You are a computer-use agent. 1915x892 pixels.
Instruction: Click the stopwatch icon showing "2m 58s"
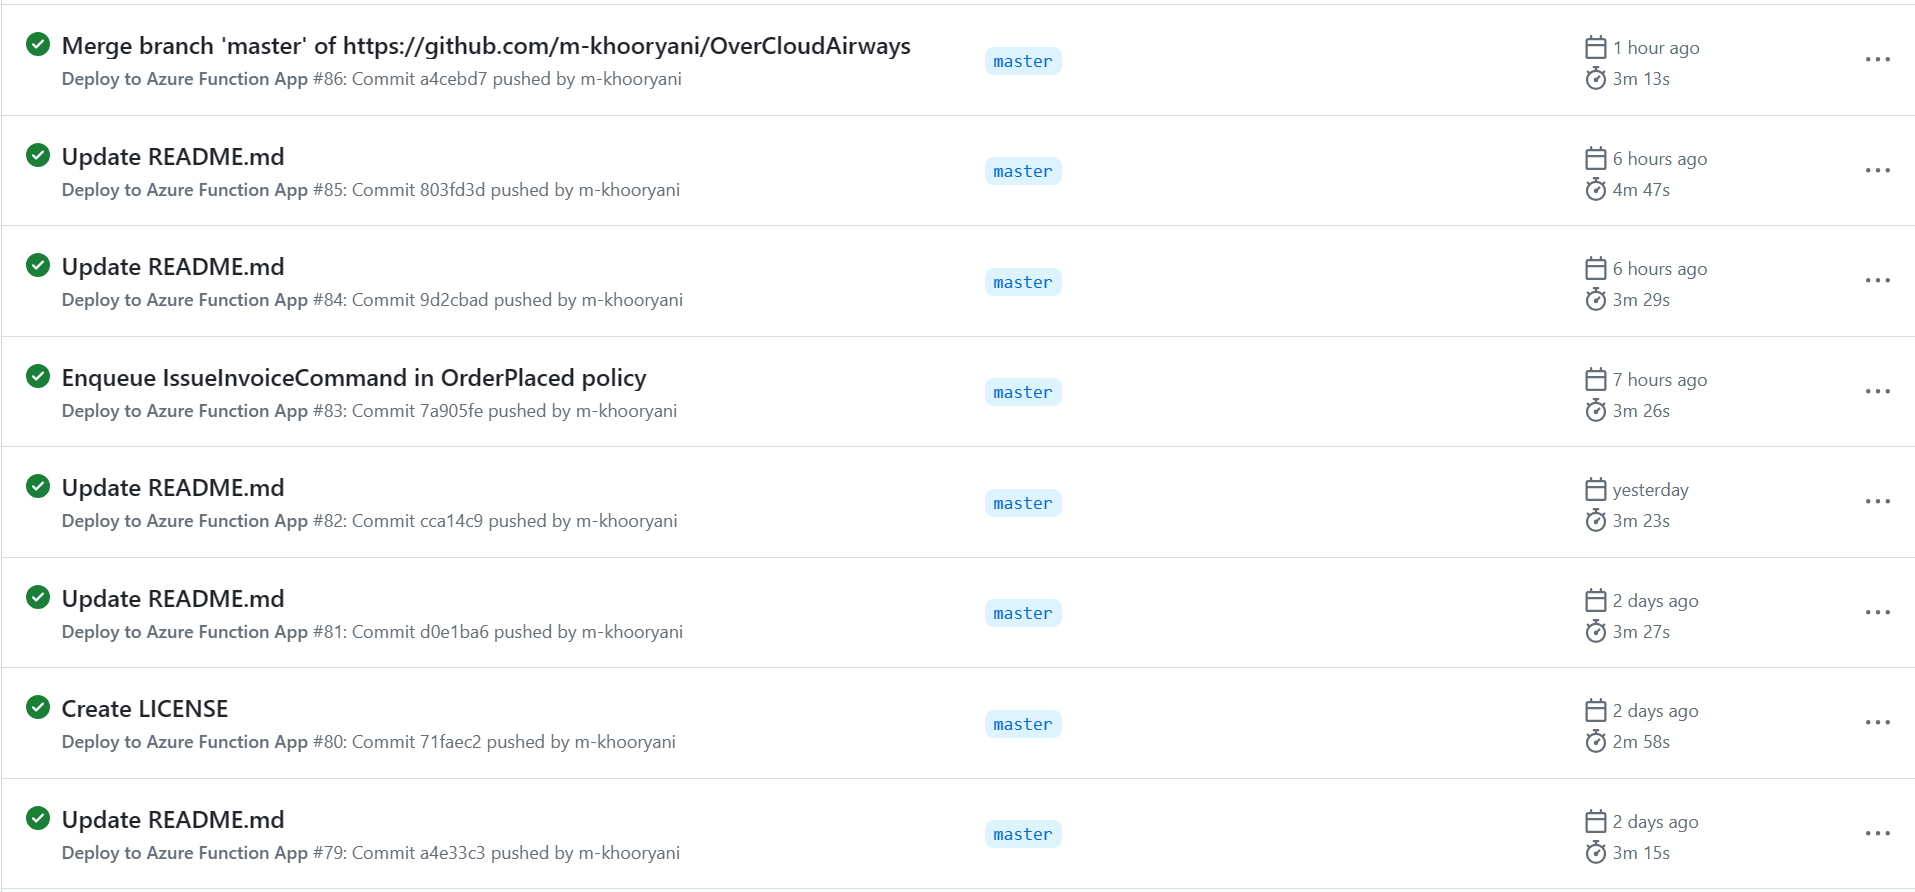click(x=1596, y=741)
